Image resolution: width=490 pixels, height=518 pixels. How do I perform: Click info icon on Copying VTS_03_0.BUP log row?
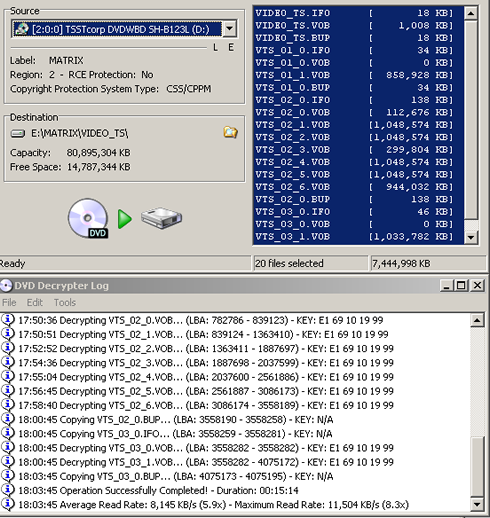[8, 476]
